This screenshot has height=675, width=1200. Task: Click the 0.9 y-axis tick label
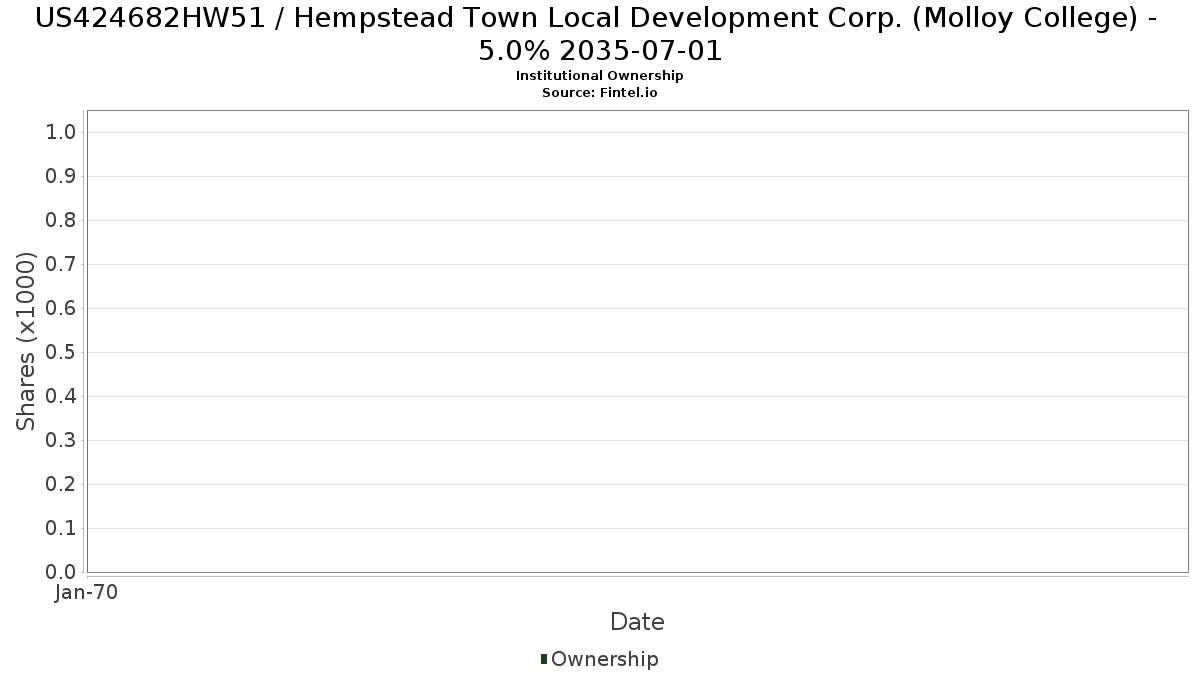pos(61,177)
